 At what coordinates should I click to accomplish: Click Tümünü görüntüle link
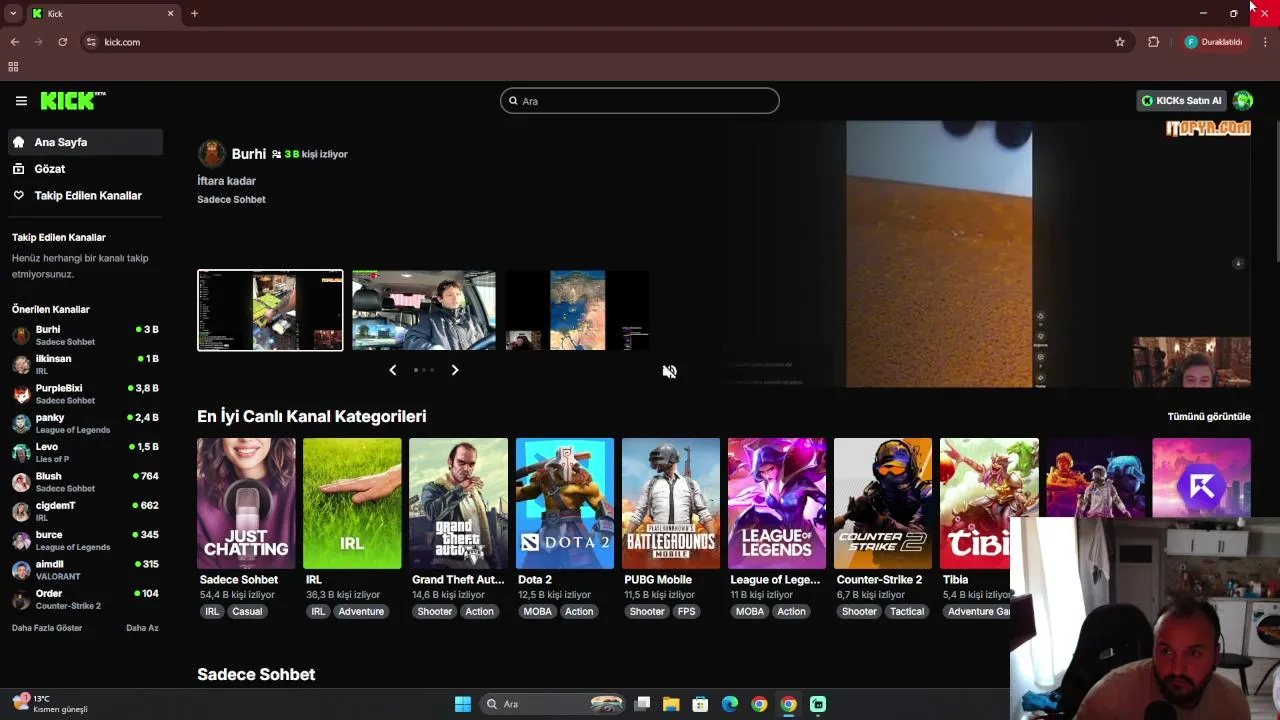pyautogui.click(x=1209, y=417)
